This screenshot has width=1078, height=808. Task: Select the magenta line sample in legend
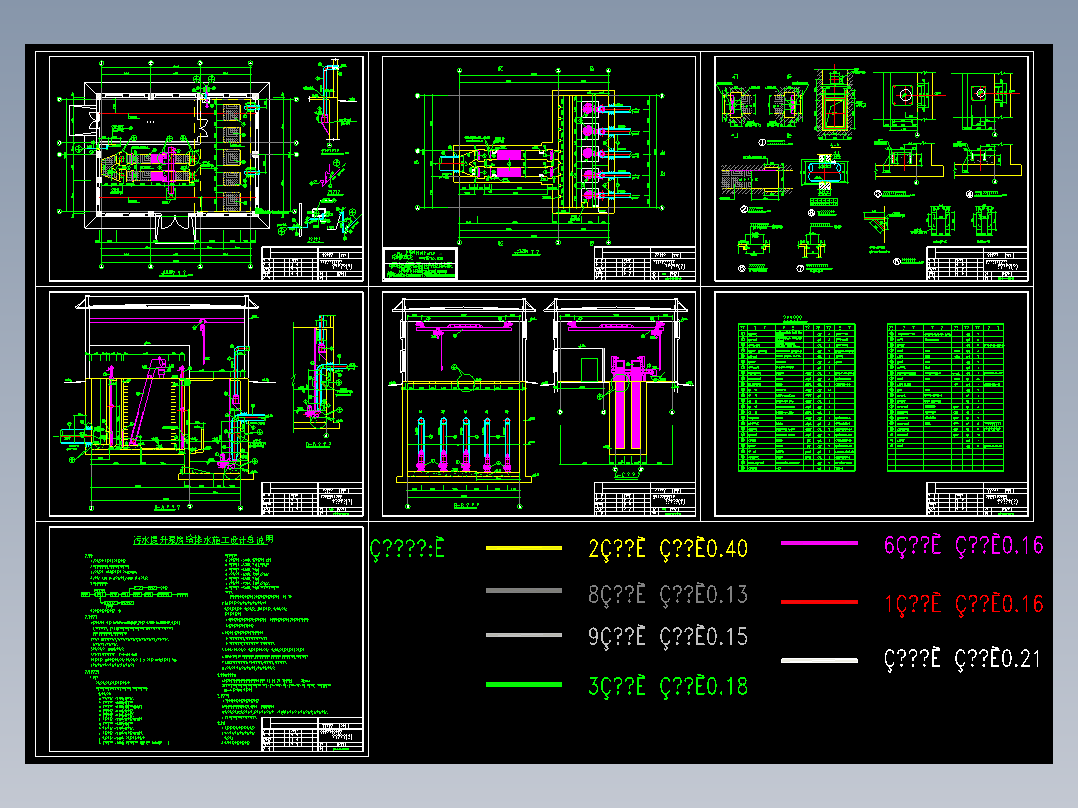[820, 543]
